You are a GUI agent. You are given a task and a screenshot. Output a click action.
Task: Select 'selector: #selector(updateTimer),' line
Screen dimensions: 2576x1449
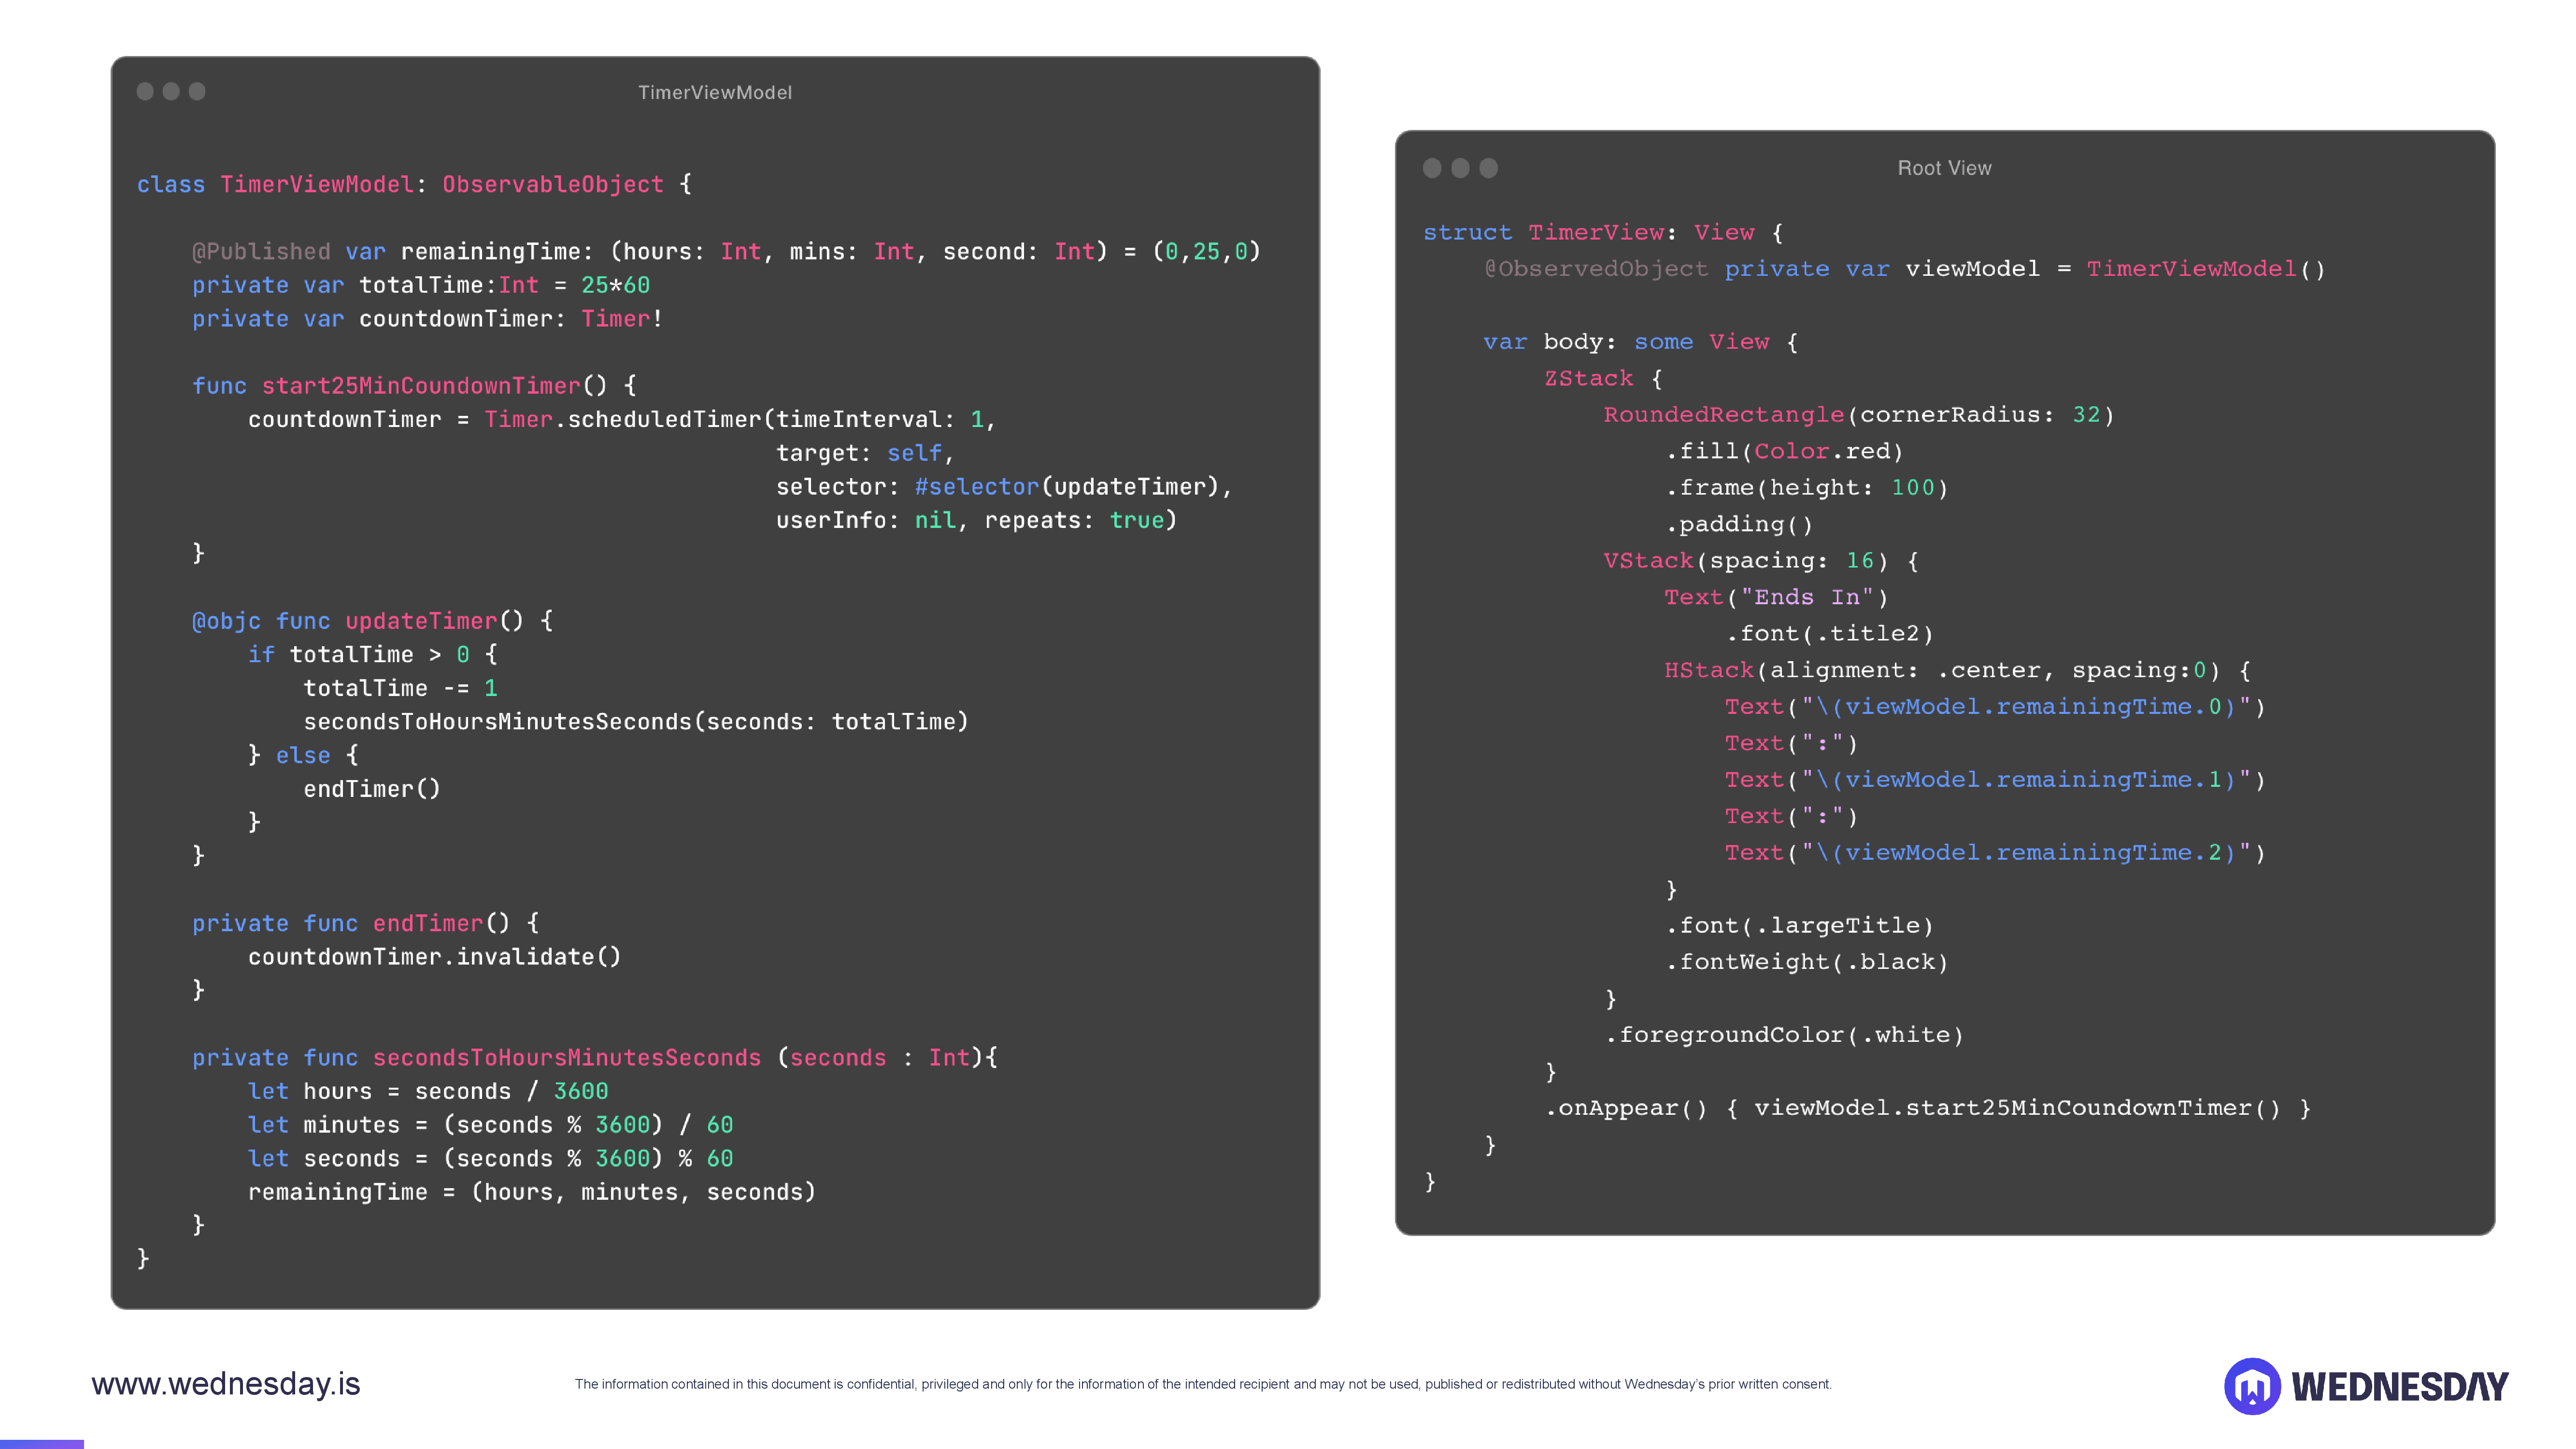(x=1004, y=487)
